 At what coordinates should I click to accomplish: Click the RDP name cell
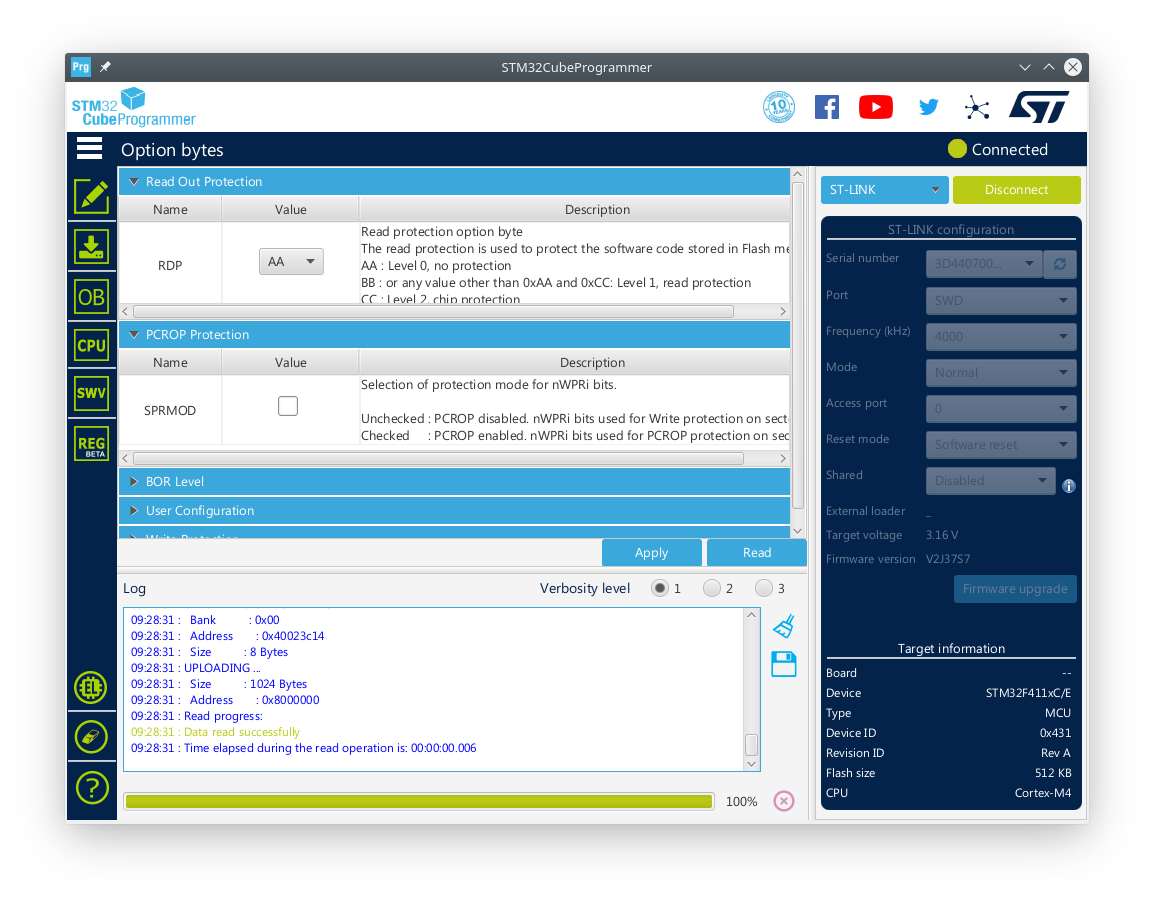coord(170,265)
